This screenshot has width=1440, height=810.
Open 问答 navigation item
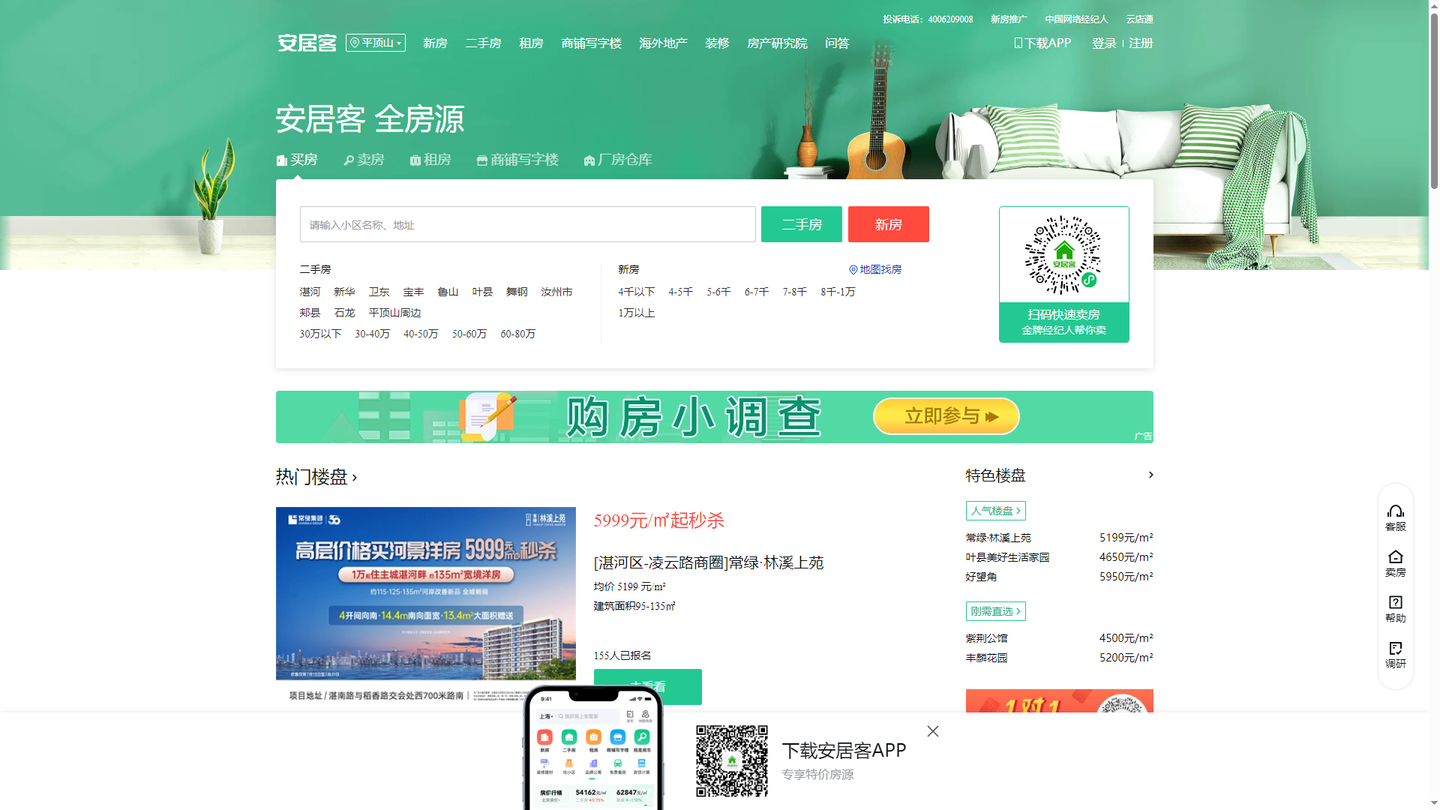click(x=837, y=43)
